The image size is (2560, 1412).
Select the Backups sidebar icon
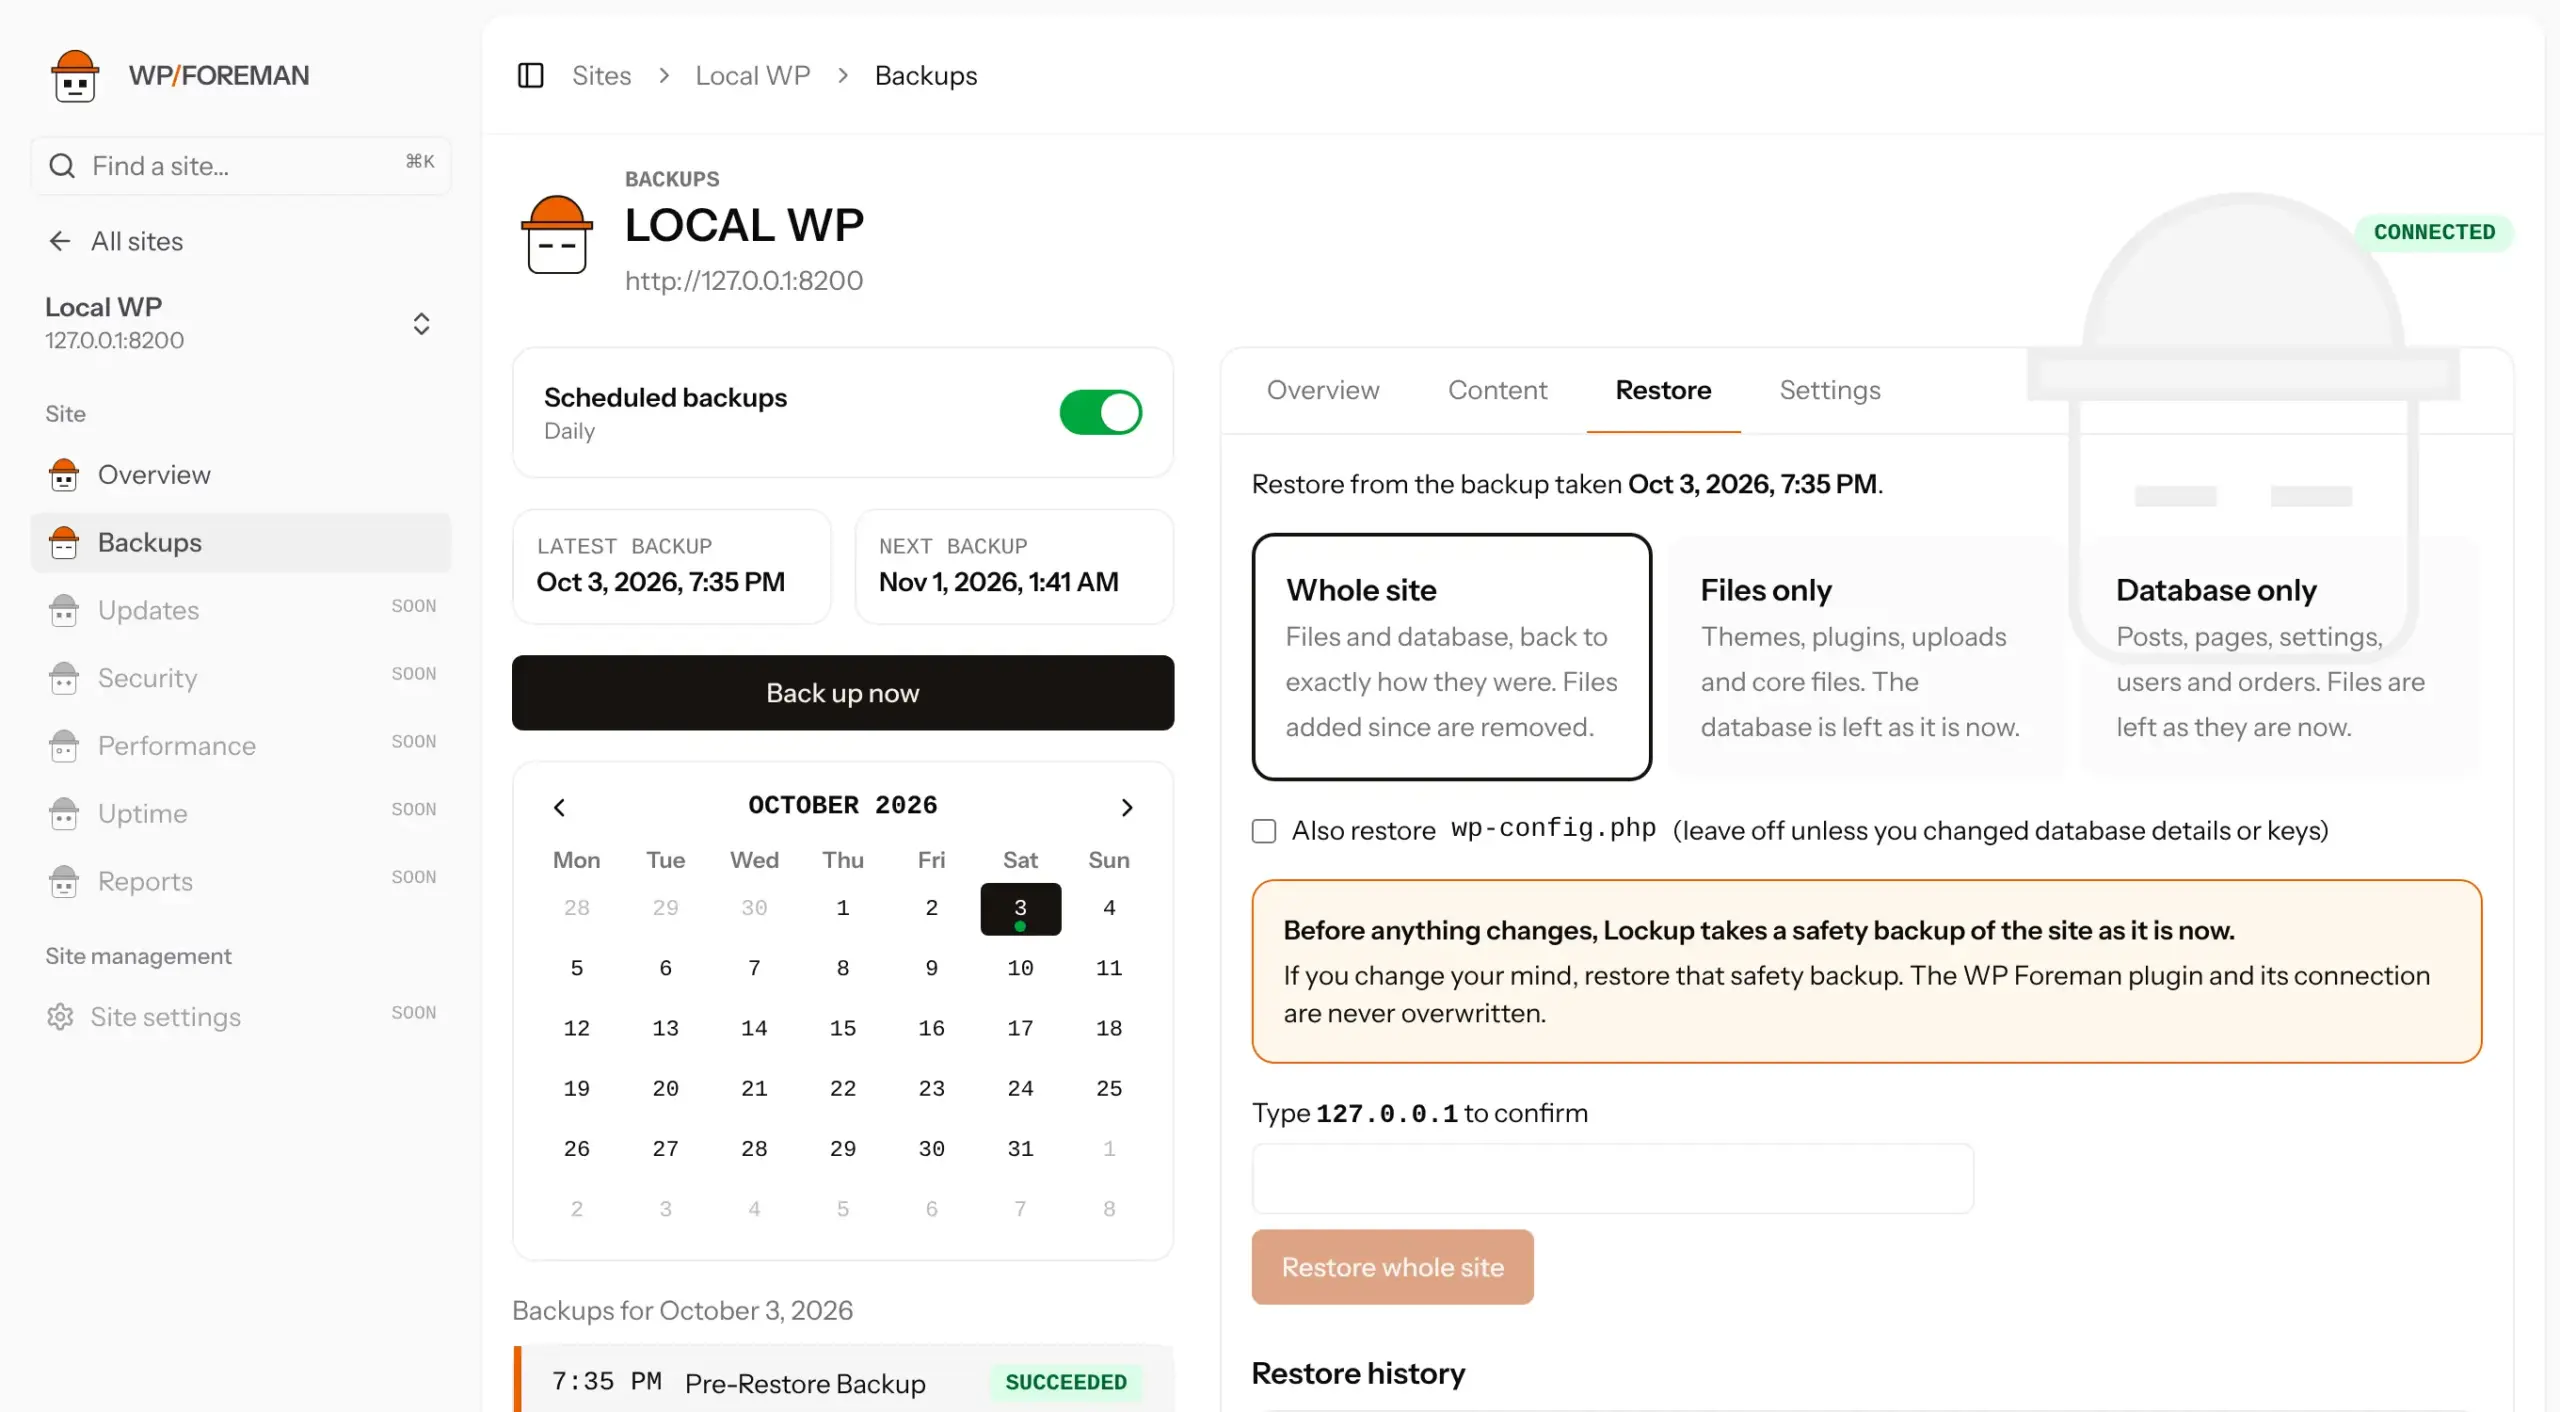(64, 543)
